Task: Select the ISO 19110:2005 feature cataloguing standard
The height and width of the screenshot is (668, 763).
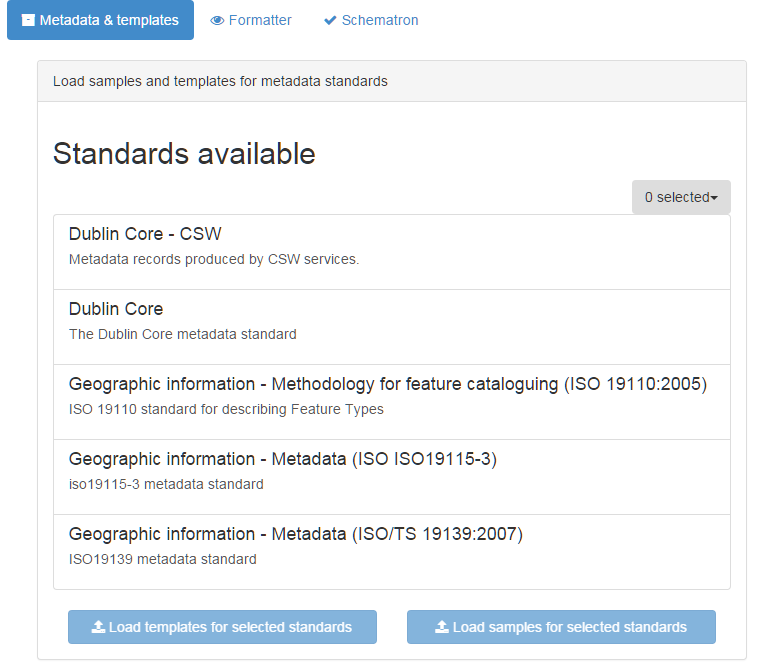Action: pos(392,402)
